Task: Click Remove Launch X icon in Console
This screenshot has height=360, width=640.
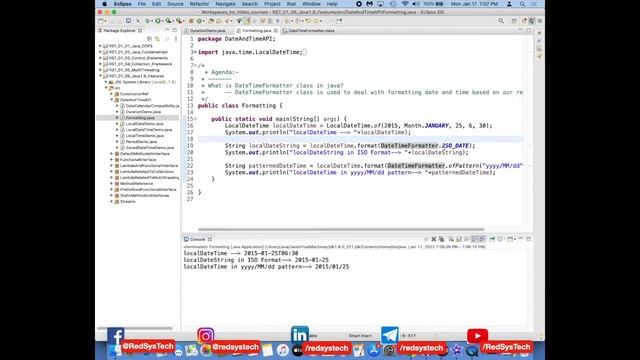Action: click(x=433, y=239)
